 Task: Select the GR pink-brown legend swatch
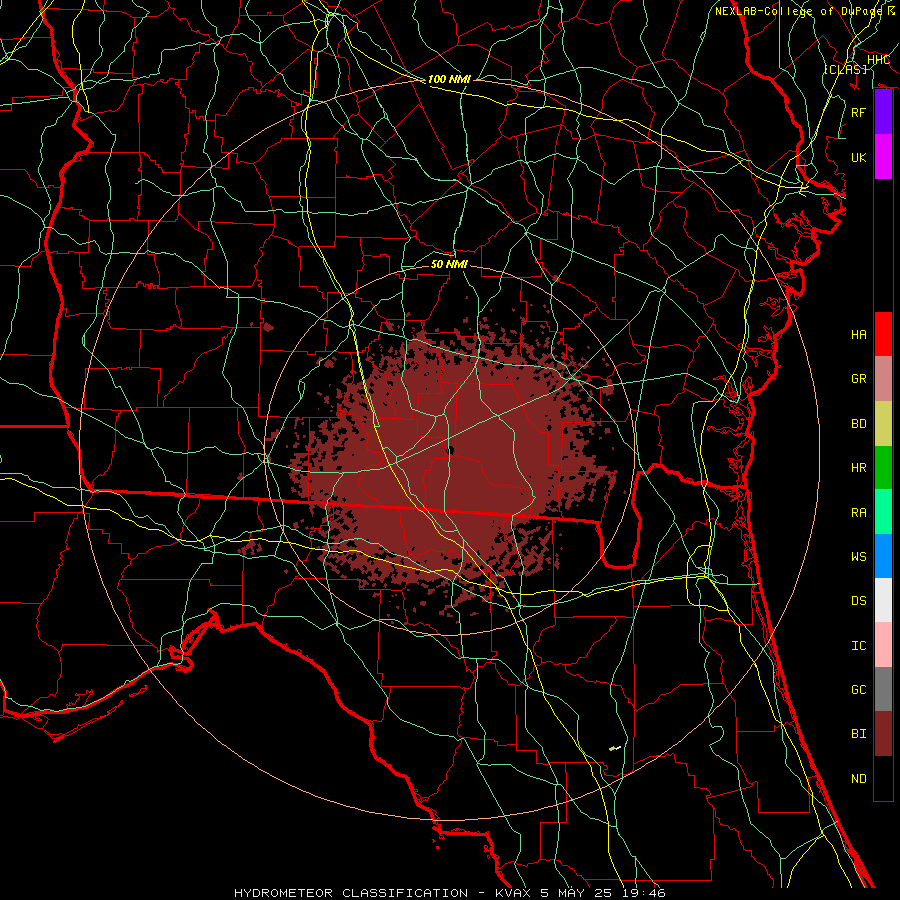pyautogui.click(x=883, y=379)
